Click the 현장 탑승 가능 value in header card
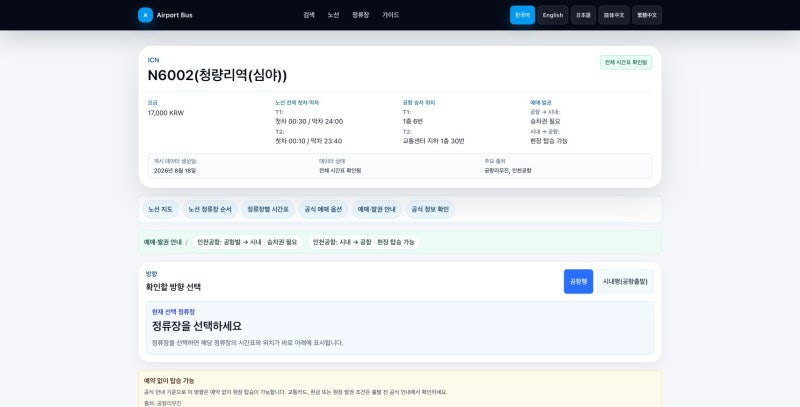 (548, 141)
